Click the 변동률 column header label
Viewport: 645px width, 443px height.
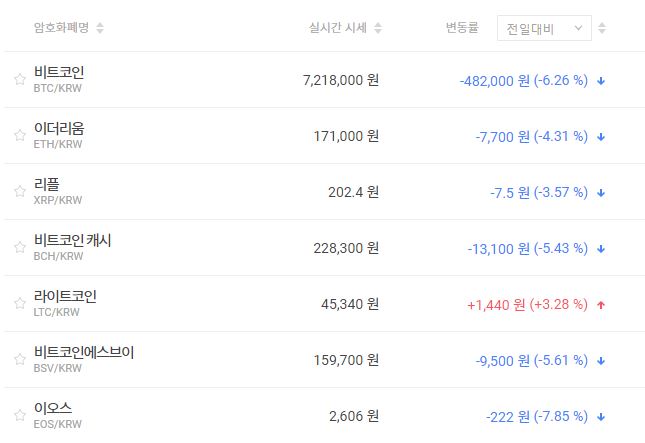click(463, 28)
